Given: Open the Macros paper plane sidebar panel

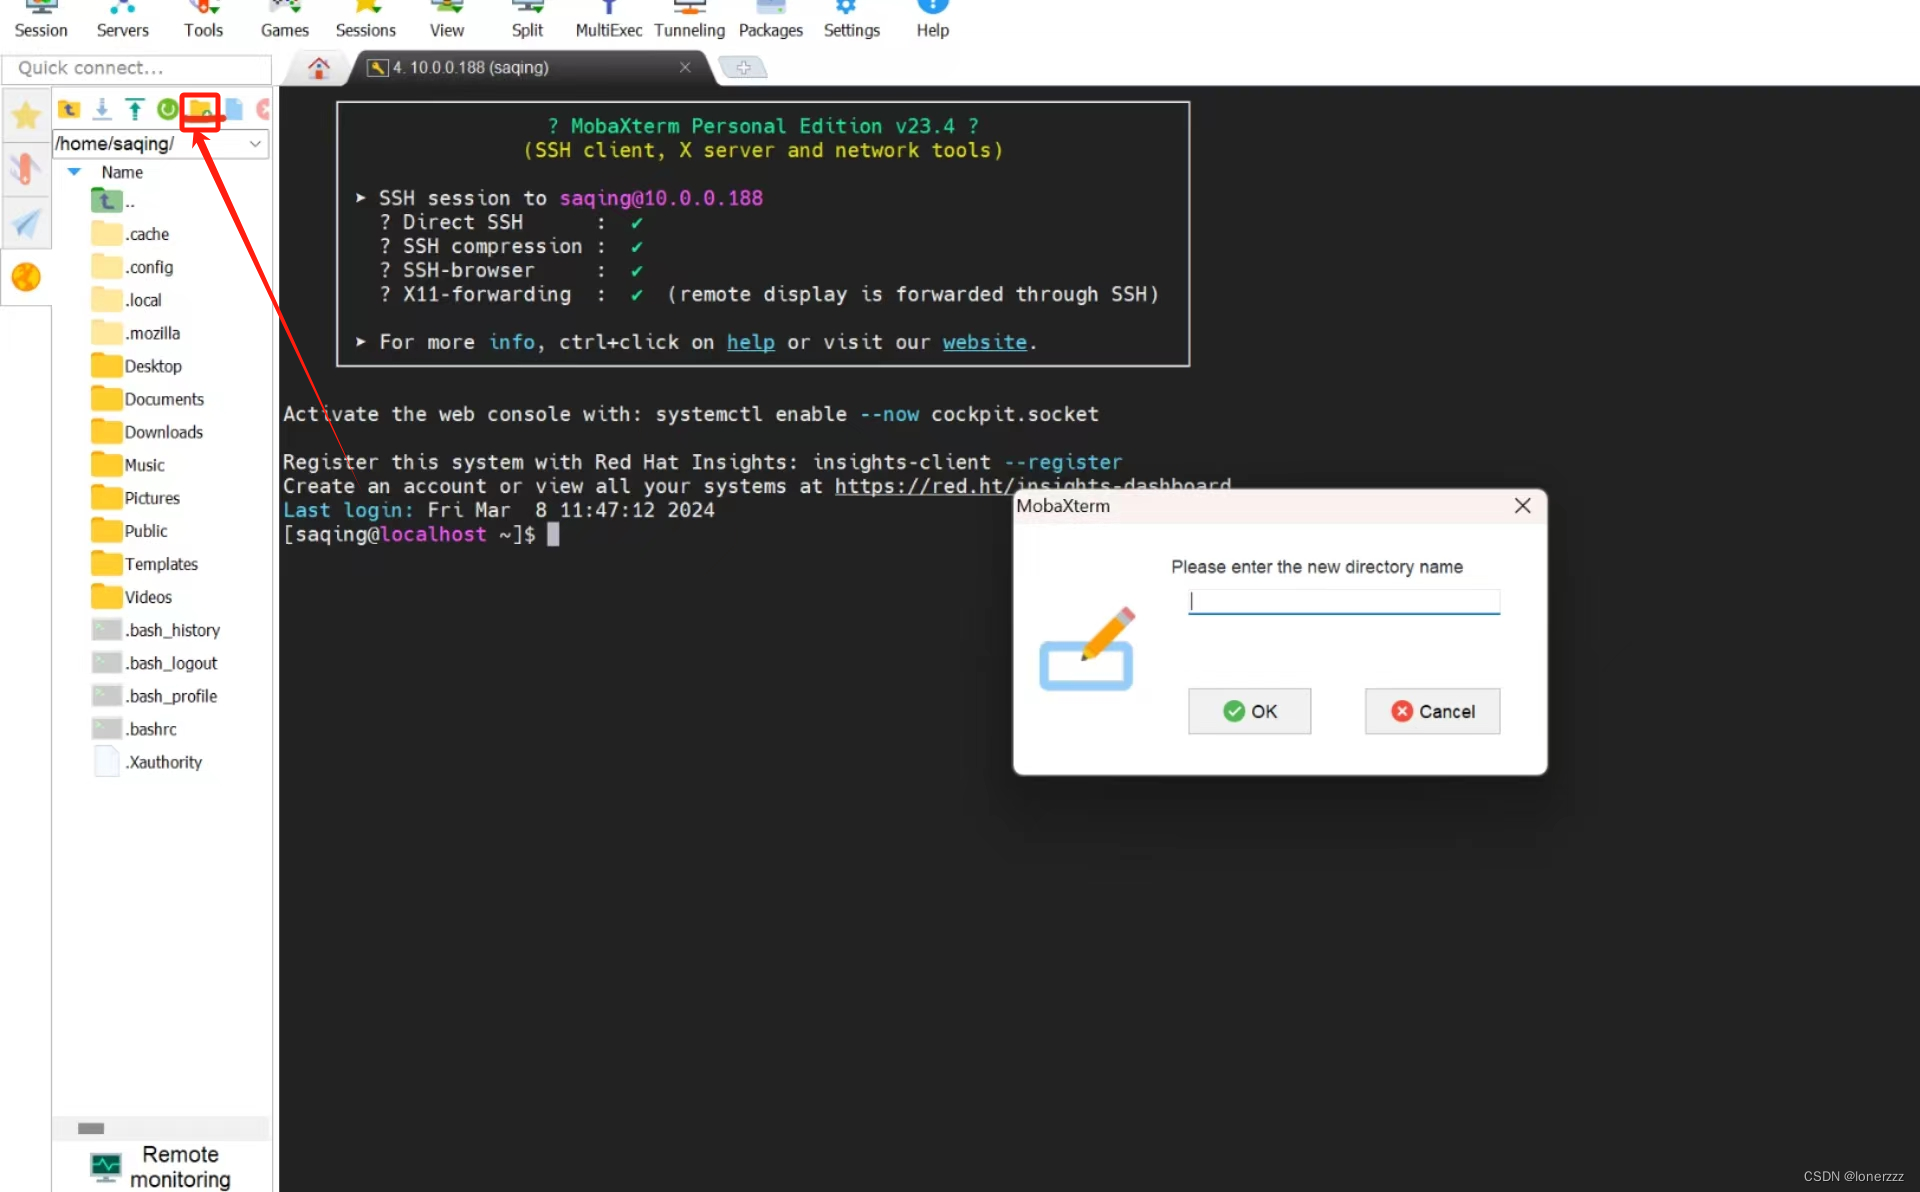Looking at the screenshot, I should (x=26, y=224).
